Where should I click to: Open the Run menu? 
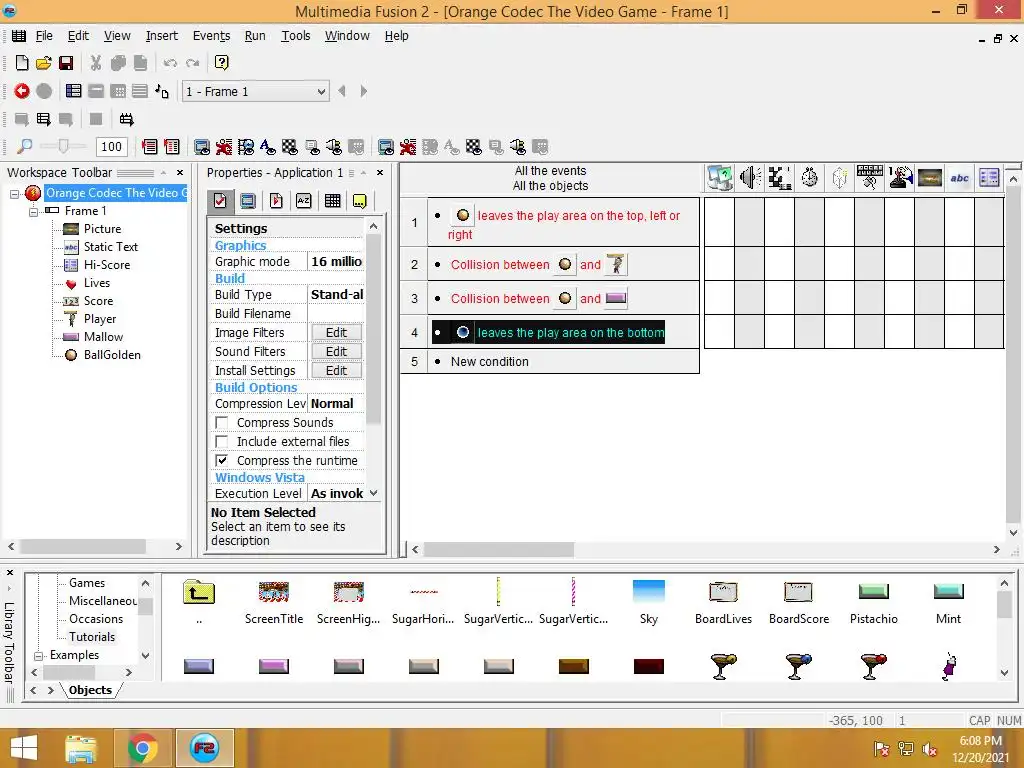click(x=255, y=36)
